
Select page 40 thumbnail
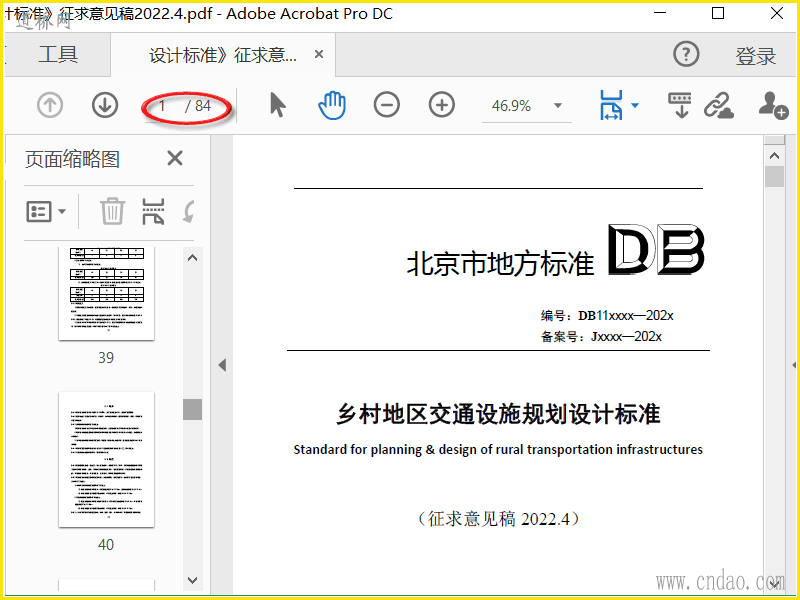point(107,460)
